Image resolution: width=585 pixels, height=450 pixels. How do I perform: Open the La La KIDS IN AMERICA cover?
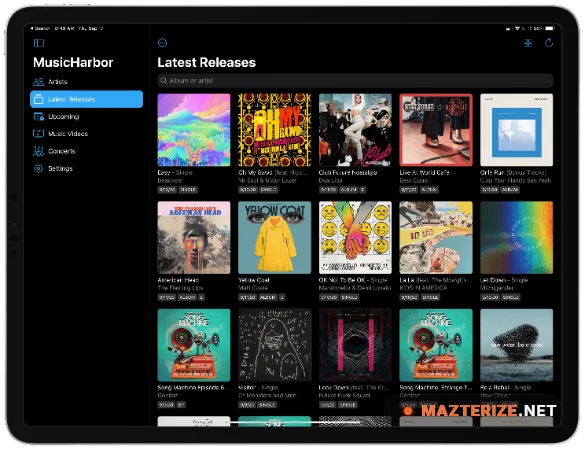(436, 238)
